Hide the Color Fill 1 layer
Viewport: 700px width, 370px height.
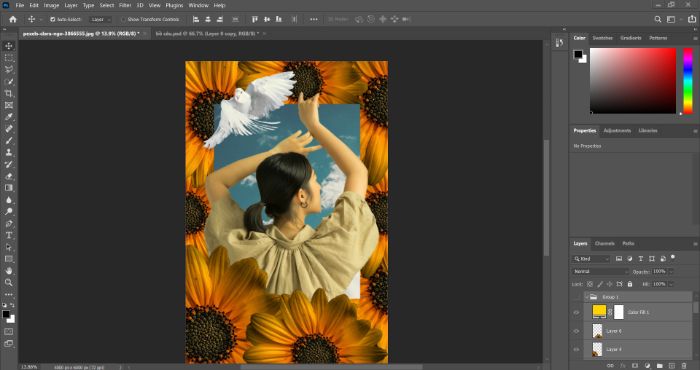576,312
